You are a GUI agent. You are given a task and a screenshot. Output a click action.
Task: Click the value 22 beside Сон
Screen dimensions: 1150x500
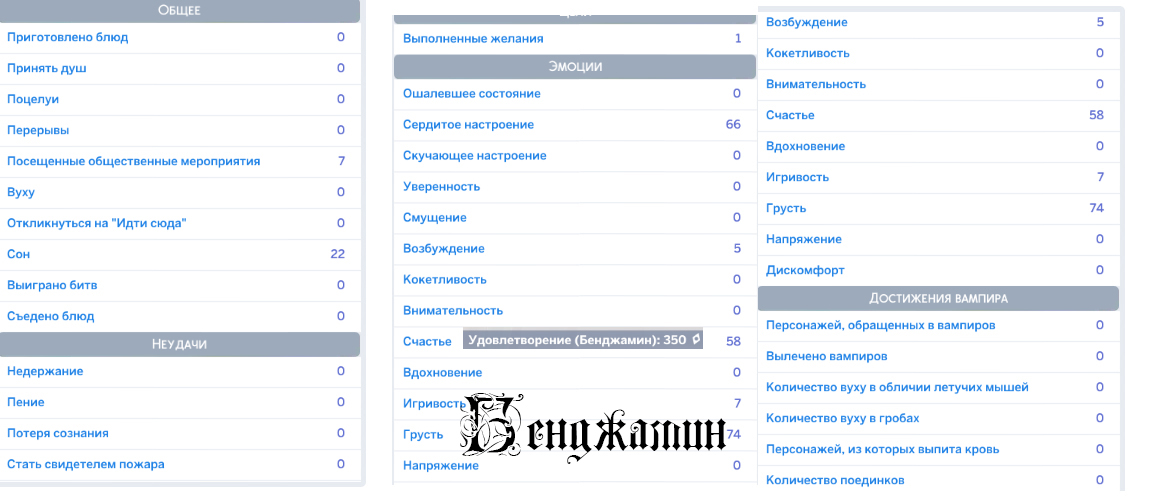pos(337,254)
